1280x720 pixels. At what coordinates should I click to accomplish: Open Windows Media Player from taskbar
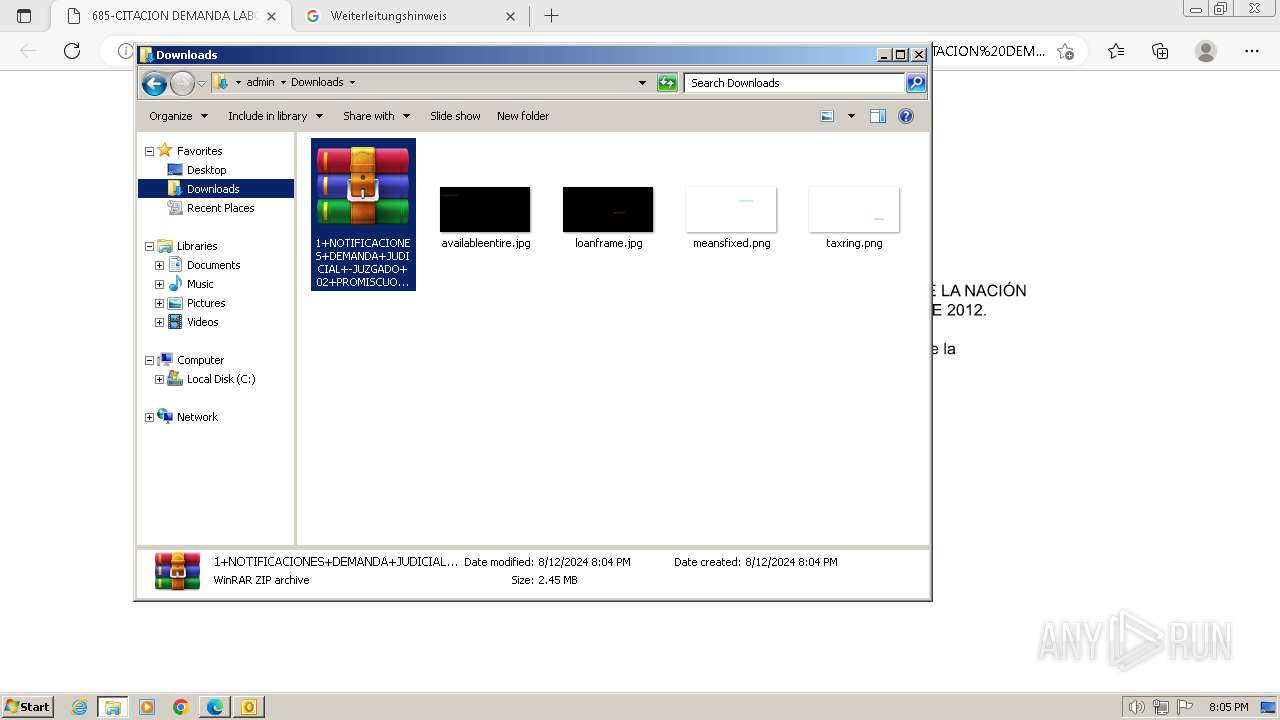[147, 707]
